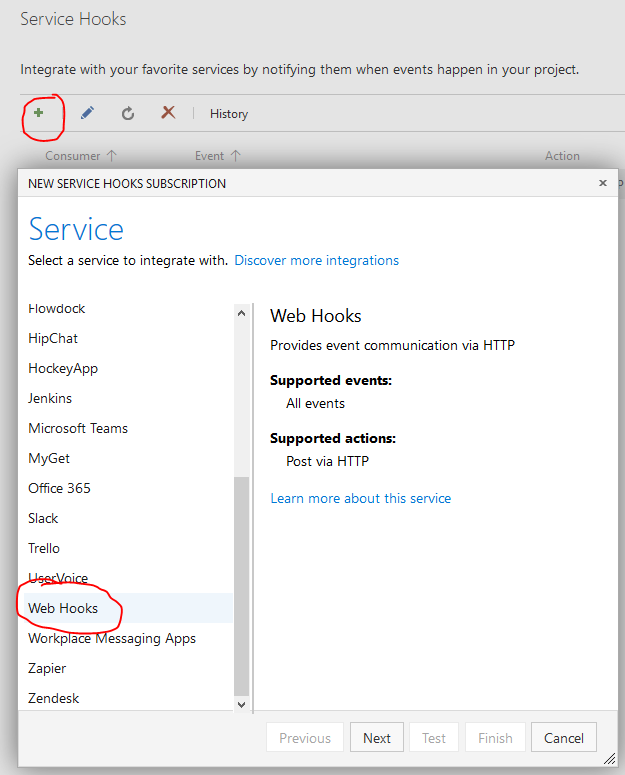Screen dimensions: 625x775
Task: Sort by the Consumer column header
Action: (80, 156)
